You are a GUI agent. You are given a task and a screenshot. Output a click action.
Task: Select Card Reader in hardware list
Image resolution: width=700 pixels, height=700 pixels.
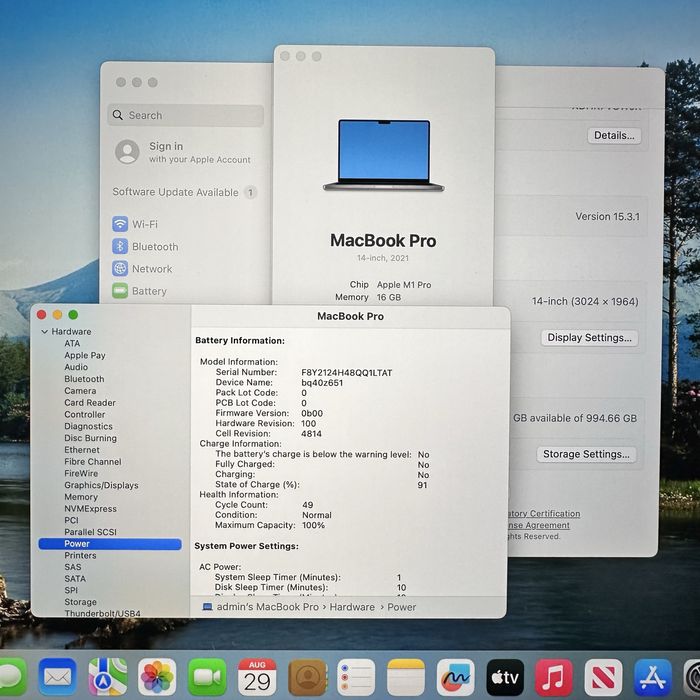(x=90, y=402)
